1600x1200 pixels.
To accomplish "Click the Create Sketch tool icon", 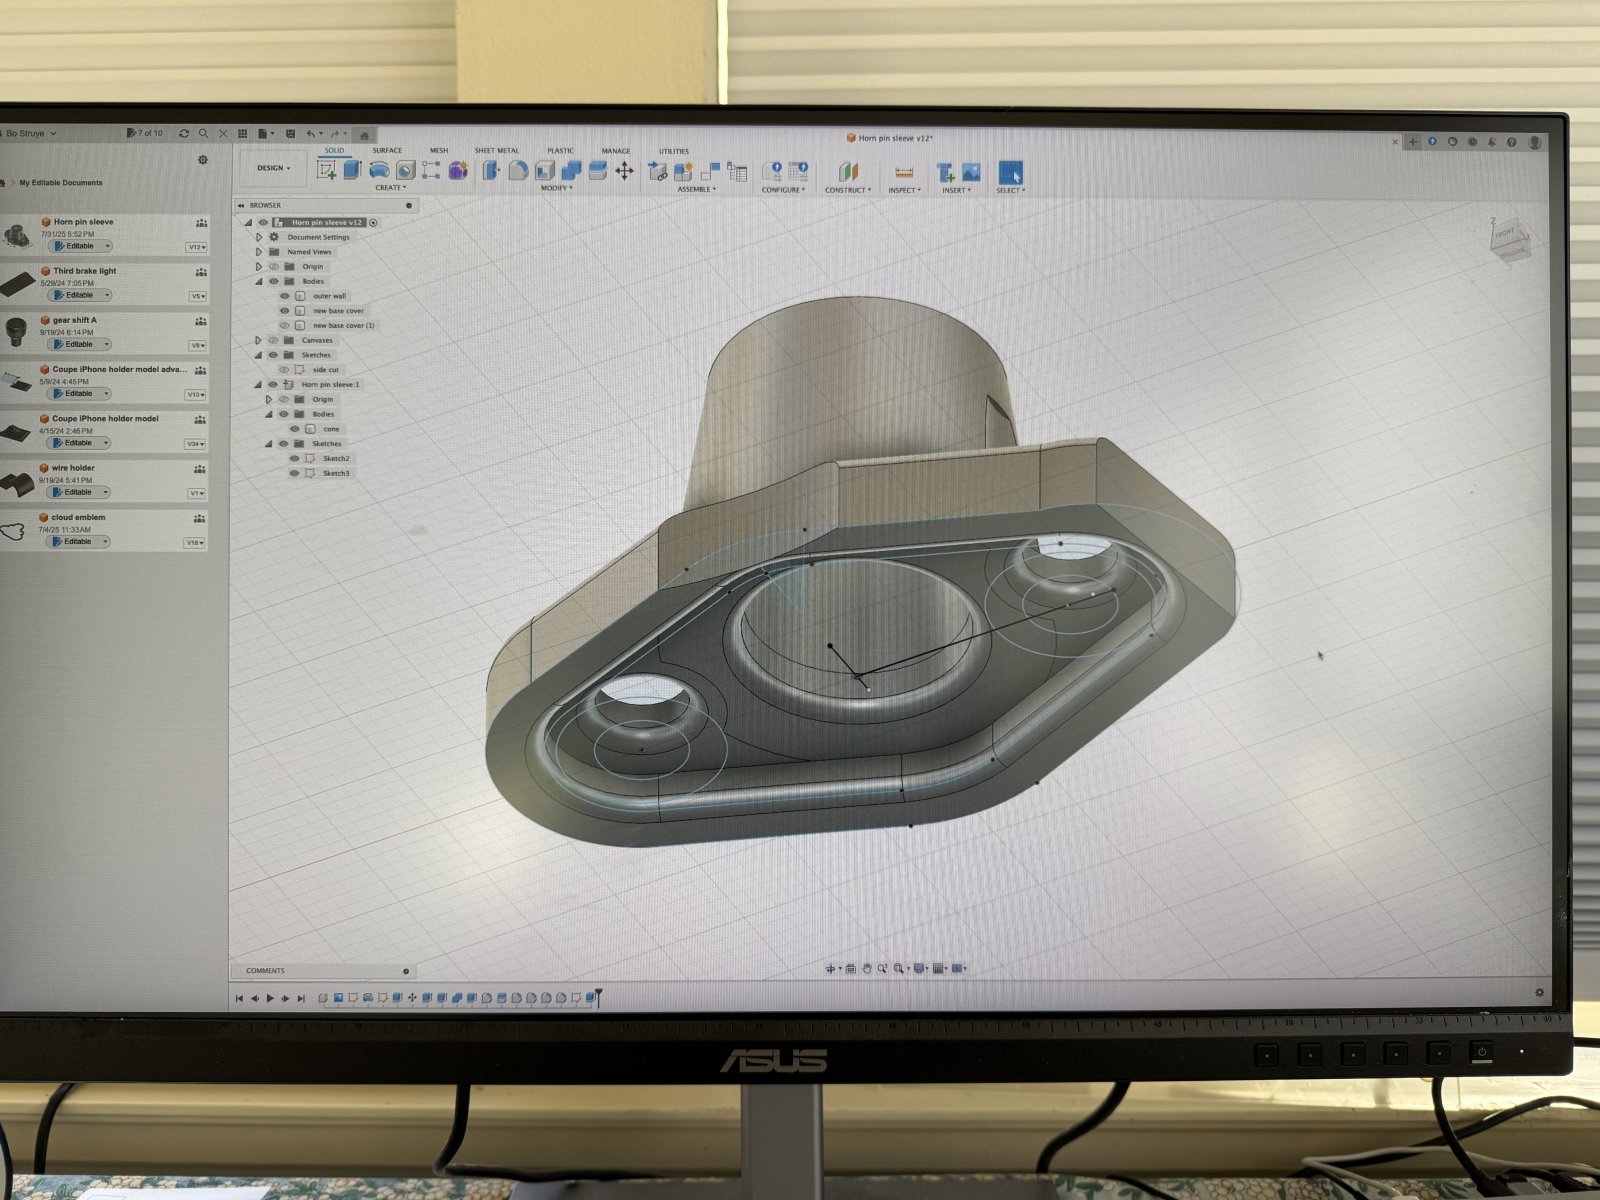I will (x=327, y=170).
